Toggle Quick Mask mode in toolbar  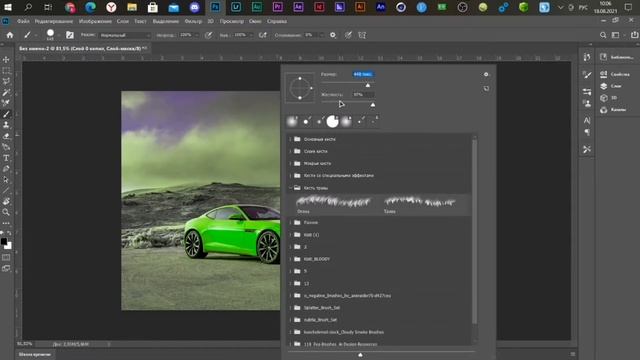pos(6,258)
